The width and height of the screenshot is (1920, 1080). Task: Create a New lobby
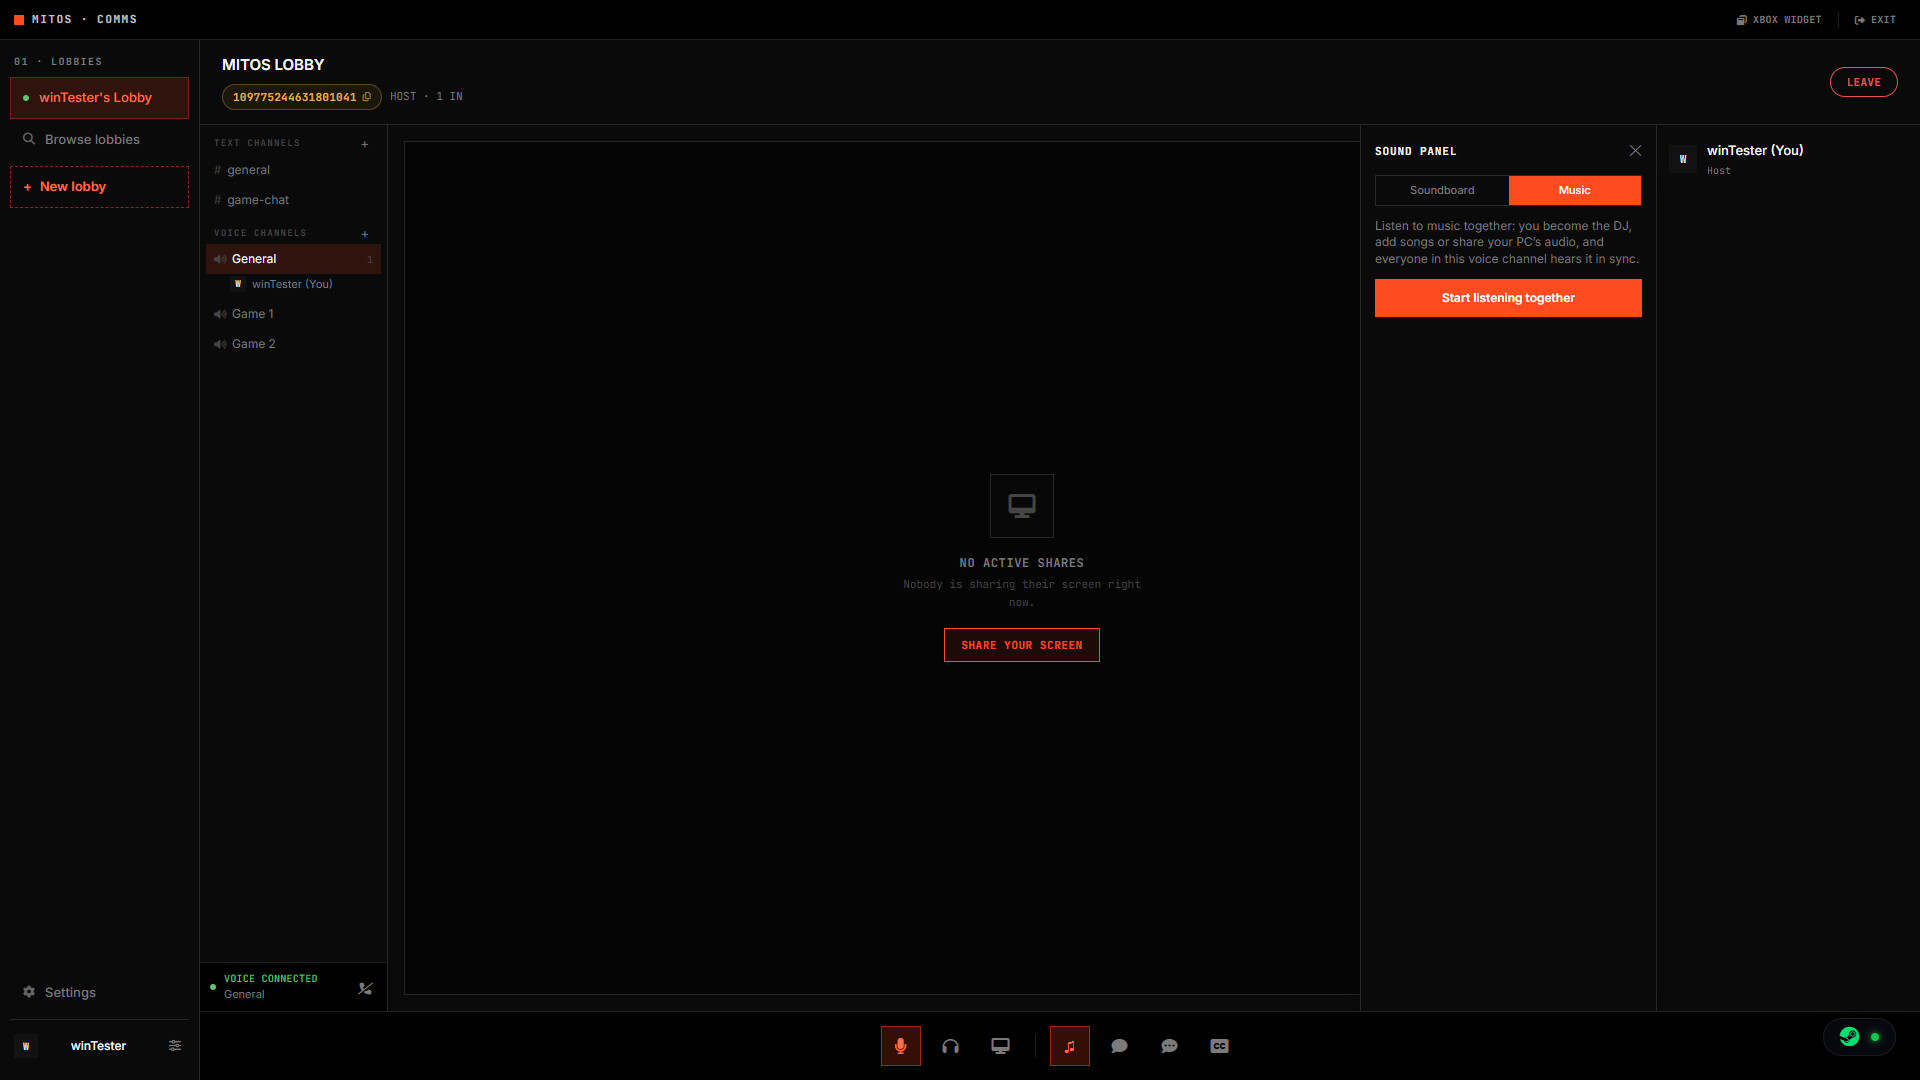(x=99, y=187)
